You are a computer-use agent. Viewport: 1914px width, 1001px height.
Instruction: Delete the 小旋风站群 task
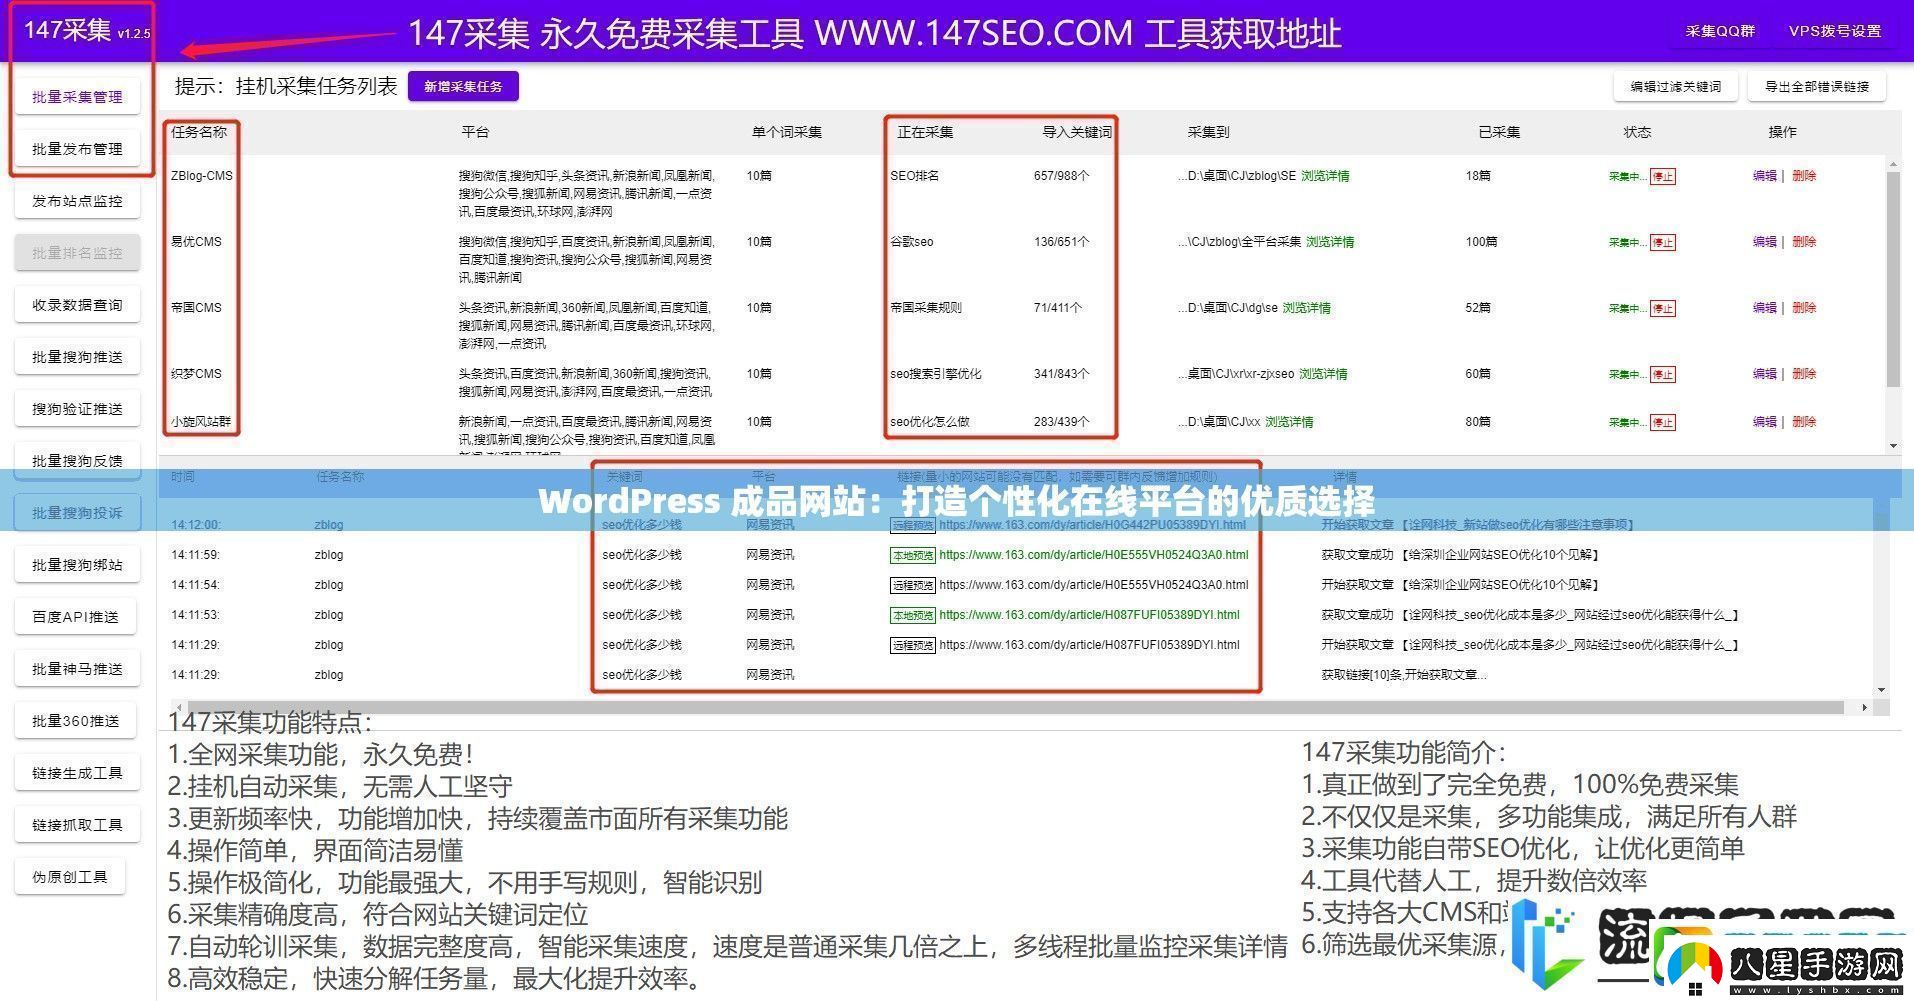click(x=1804, y=422)
